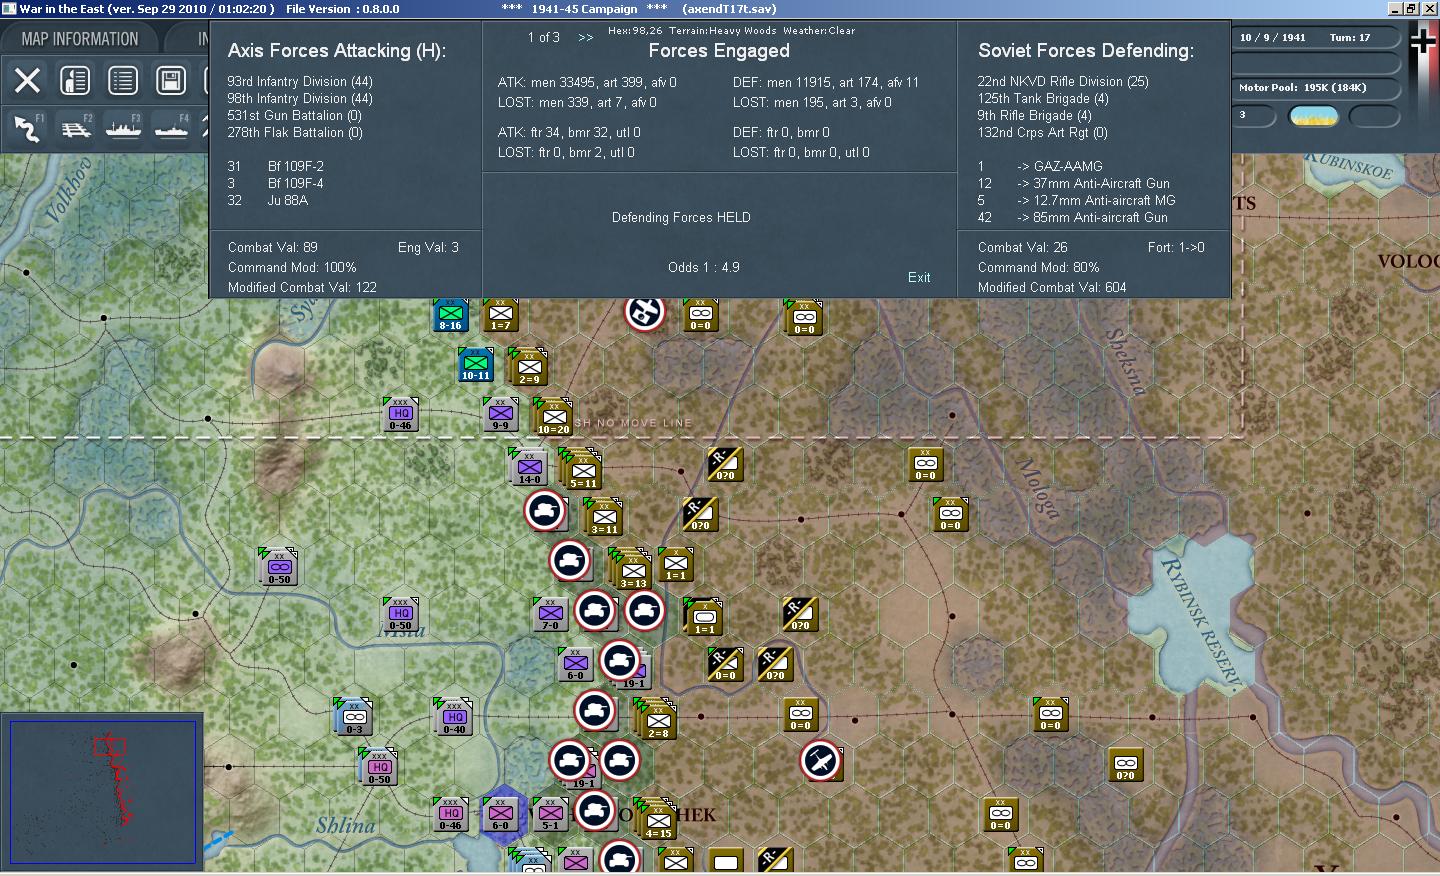The height and width of the screenshot is (876, 1440).
Task: Select the 10=20 Soviet unit stack
Action: [x=553, y=417]
